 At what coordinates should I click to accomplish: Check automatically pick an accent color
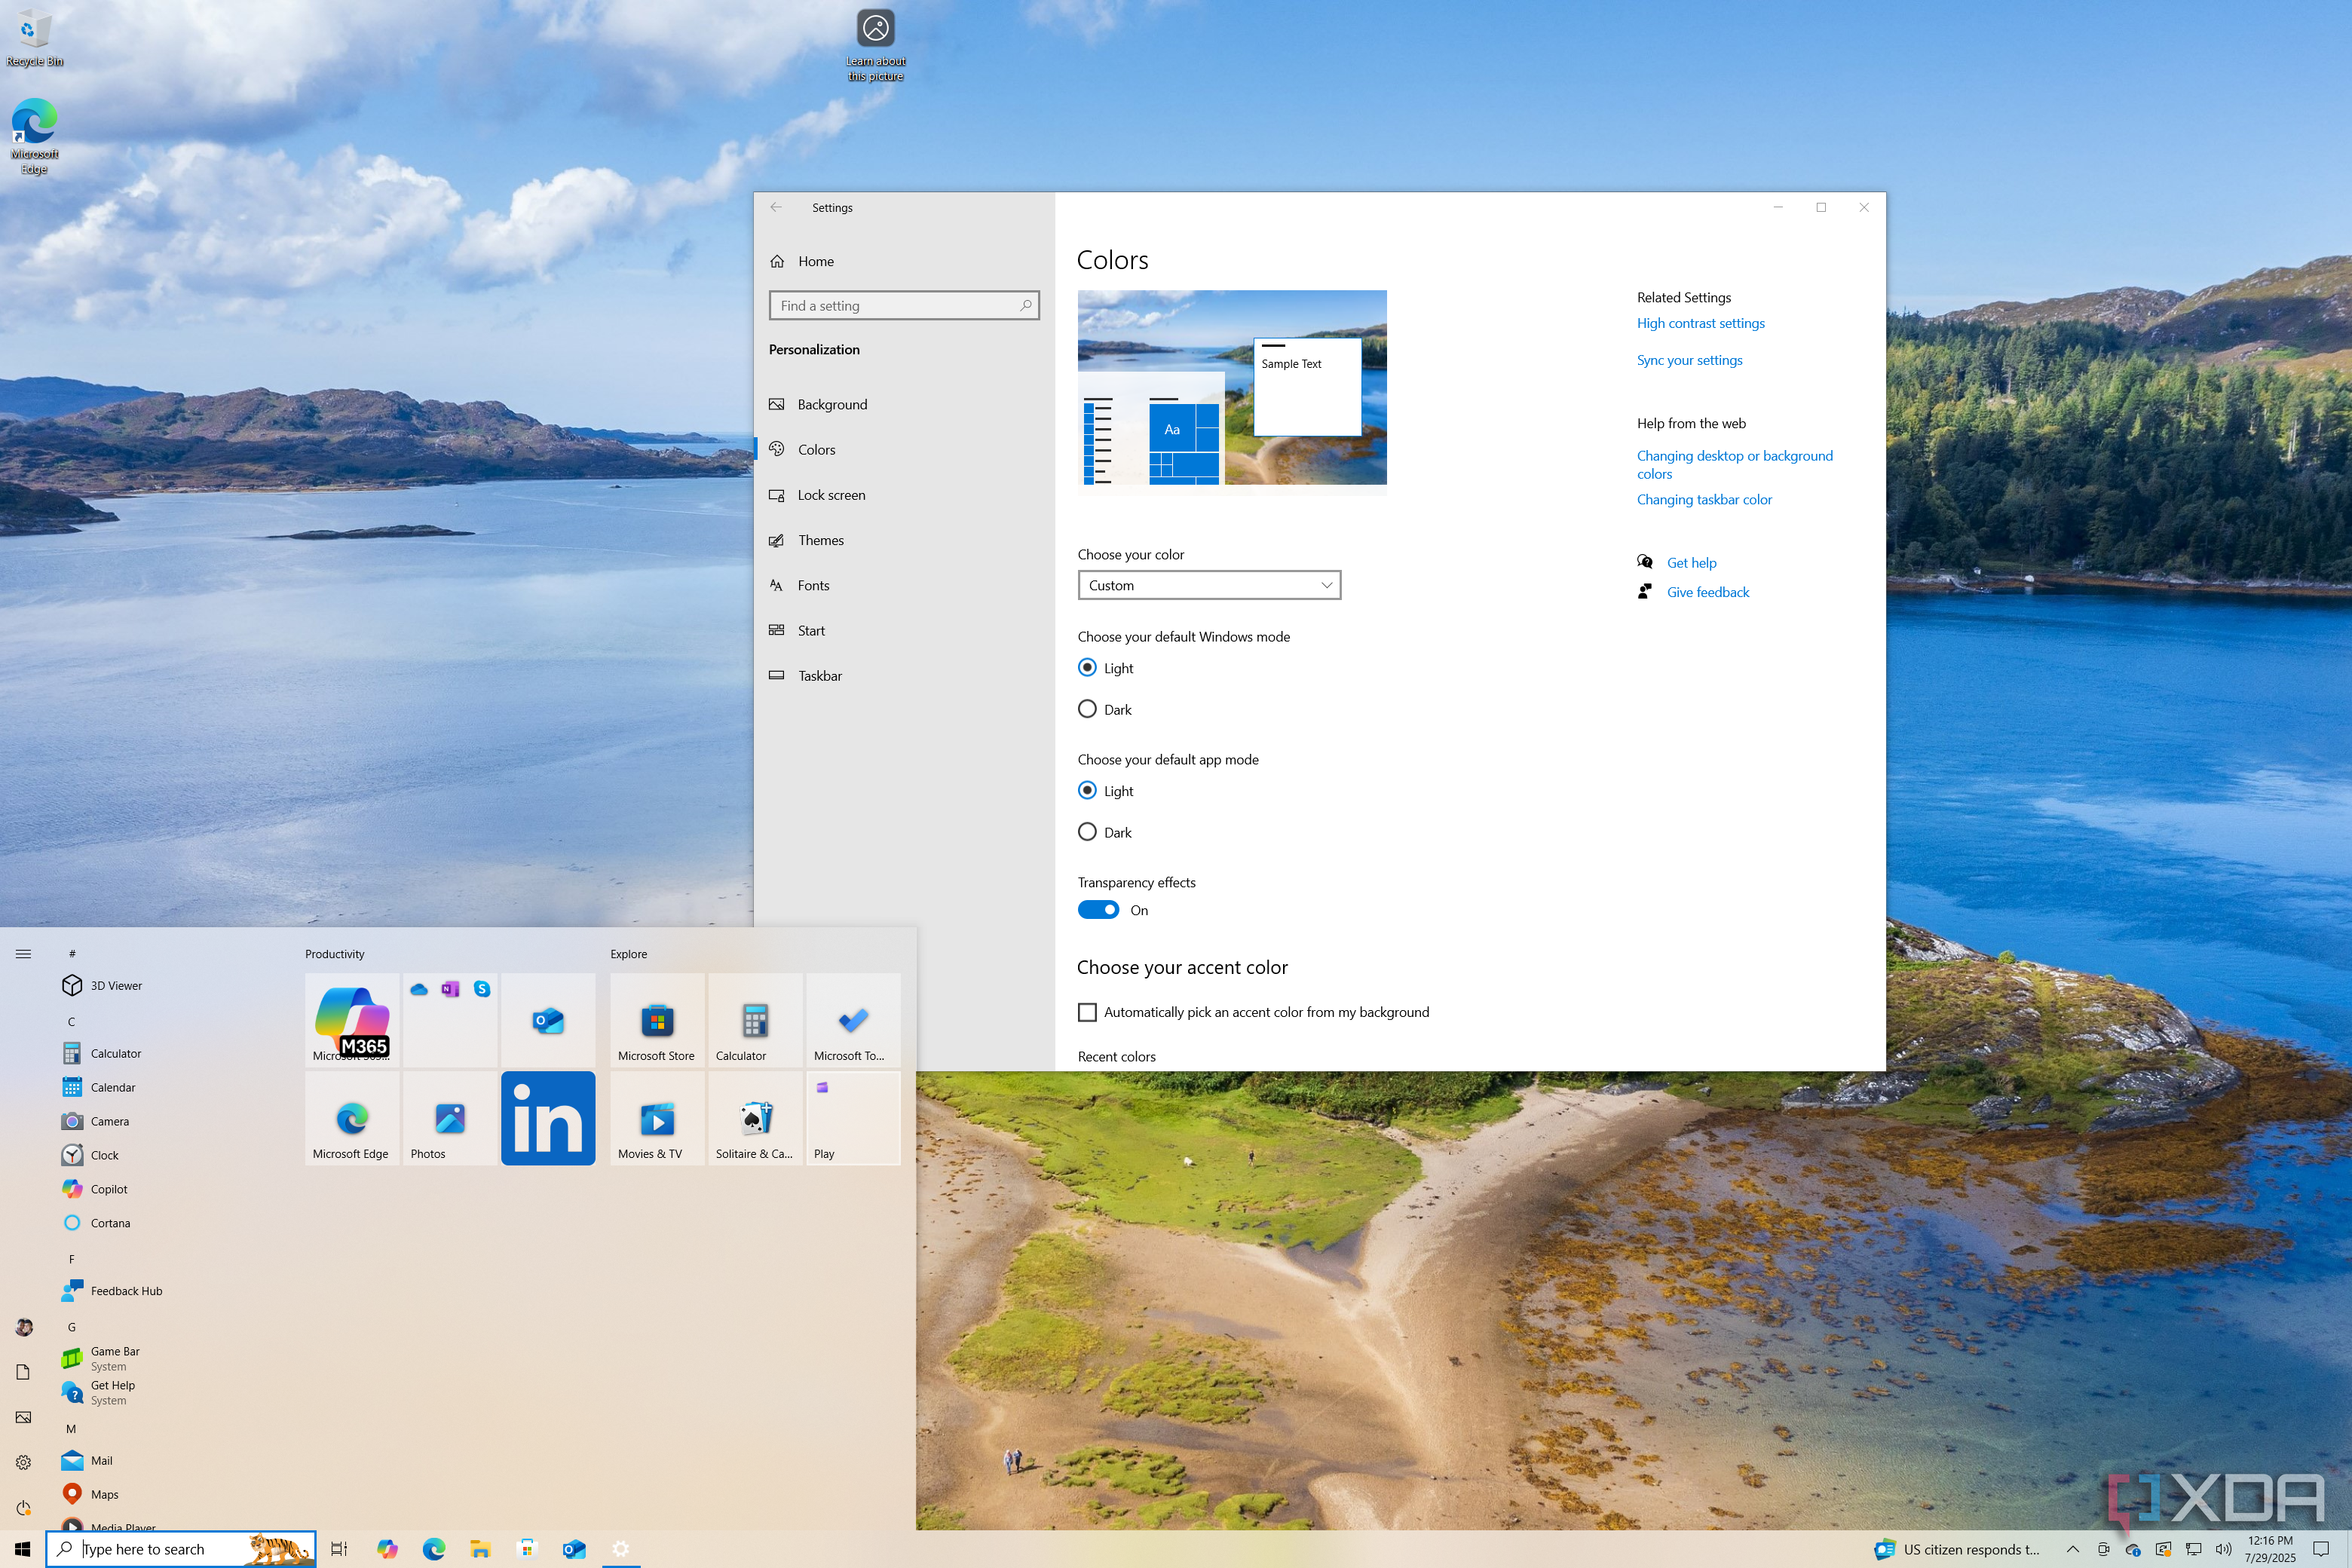click(1087, 1012)
